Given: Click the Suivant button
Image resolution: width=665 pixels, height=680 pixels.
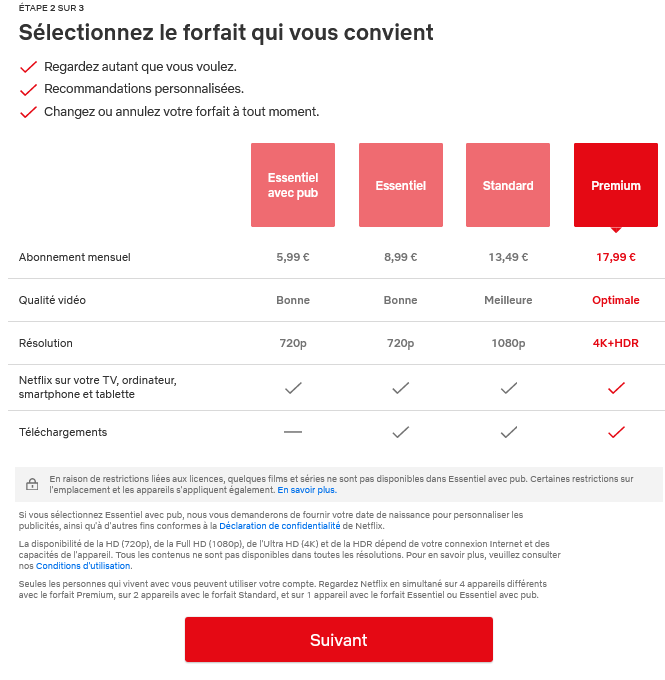Looking at the screenshot, I should [338, 640].
